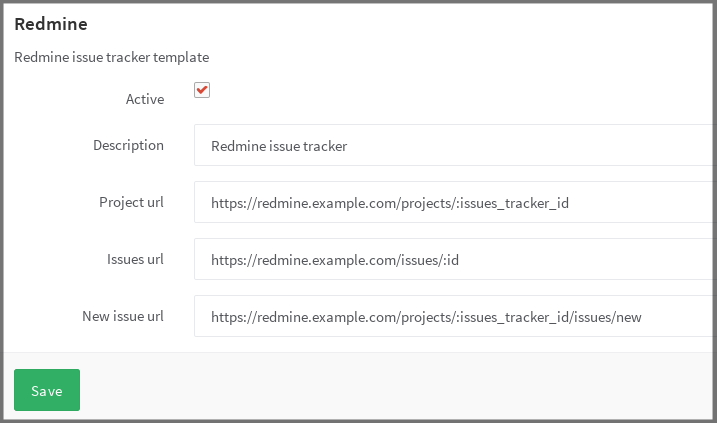Click the Redmine issue tracker template subtitle

(x=111, y=57)
